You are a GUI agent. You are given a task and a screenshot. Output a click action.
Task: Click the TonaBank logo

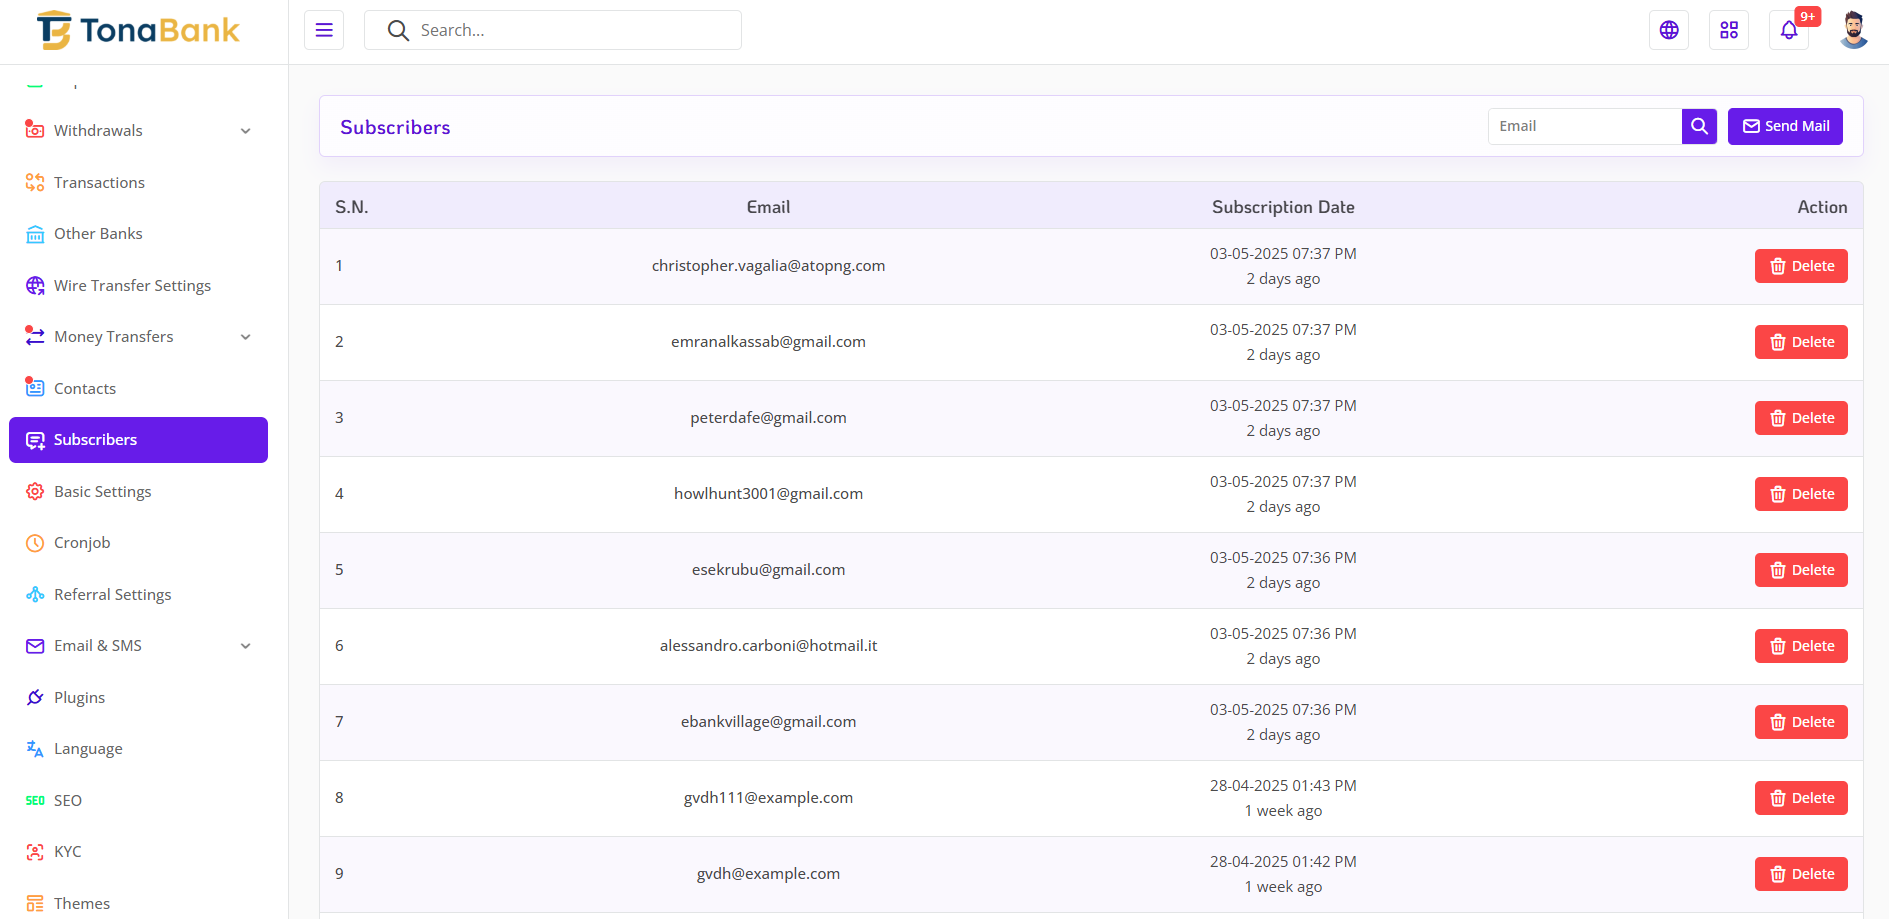tap(138, 30)
